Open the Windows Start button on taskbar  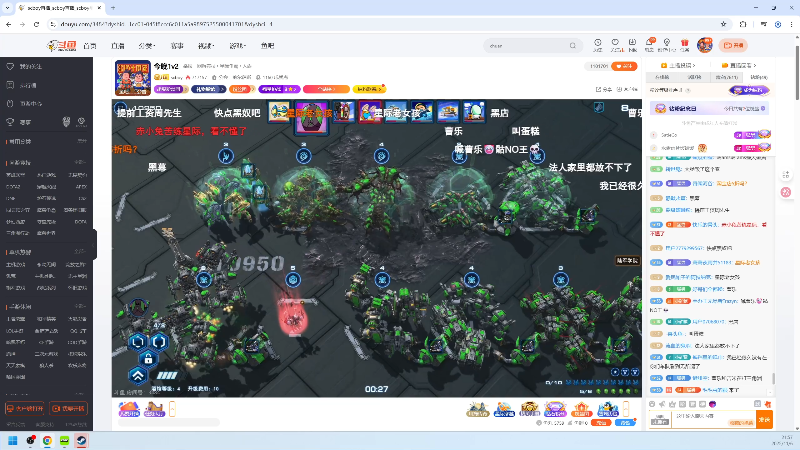point(13,441)
